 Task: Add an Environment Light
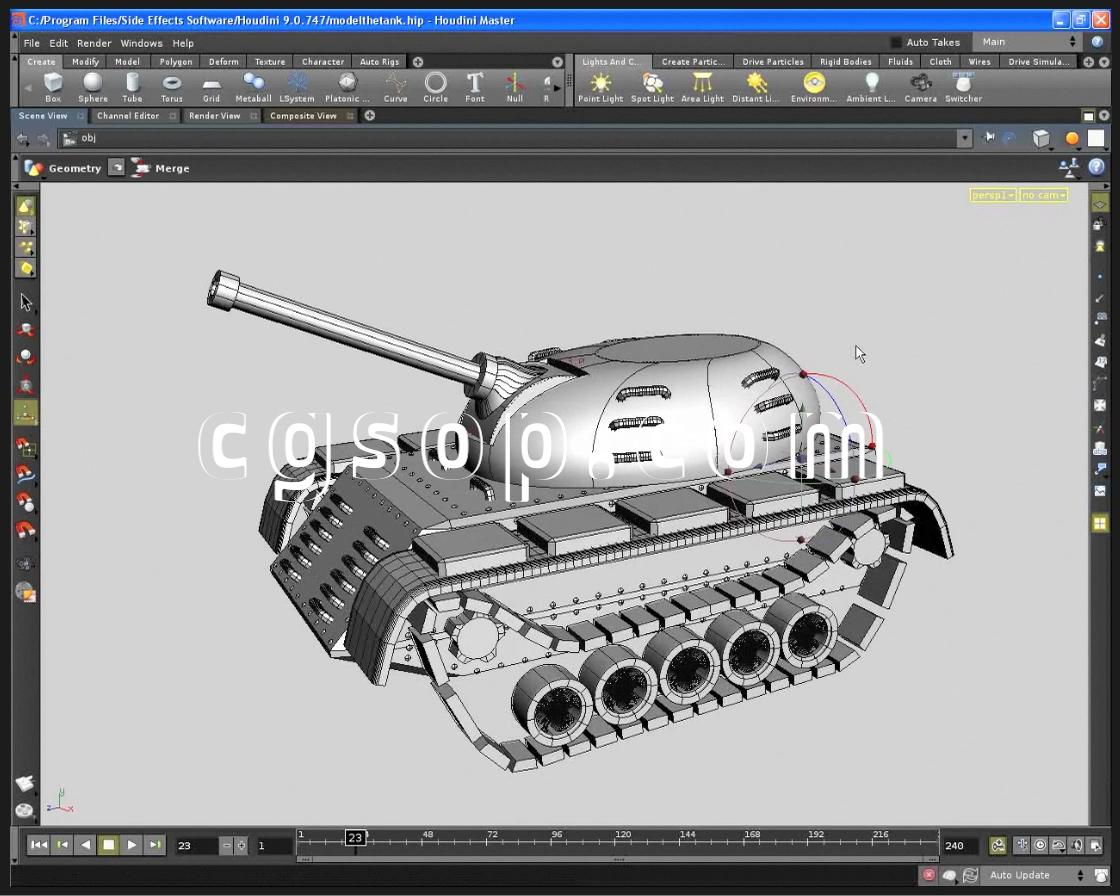tap(813, 87)
